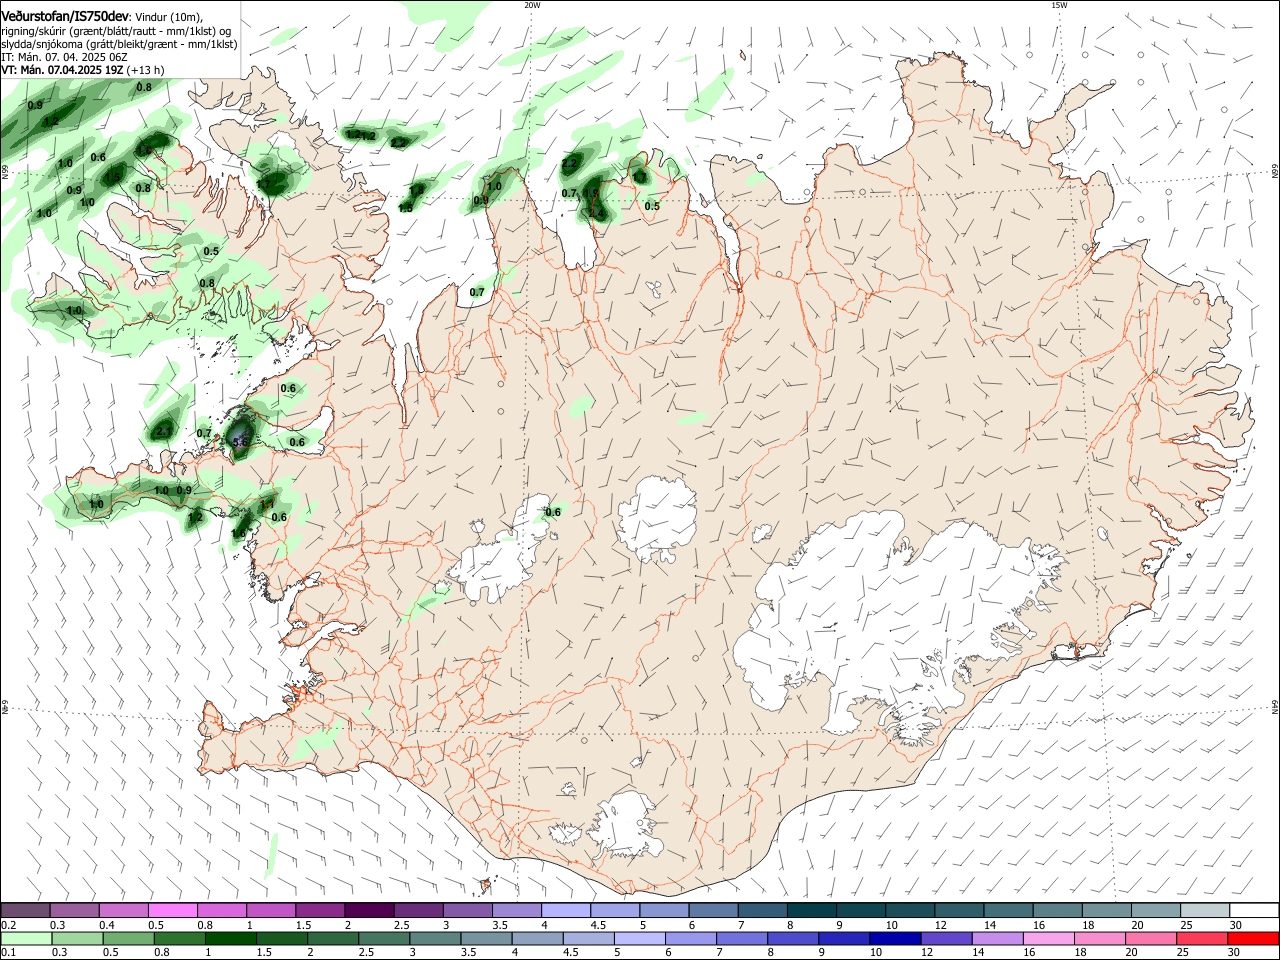Click the light pink swatch between 16 and 18 in the rain row
1280x960 pixels.
click(1047, 939)
